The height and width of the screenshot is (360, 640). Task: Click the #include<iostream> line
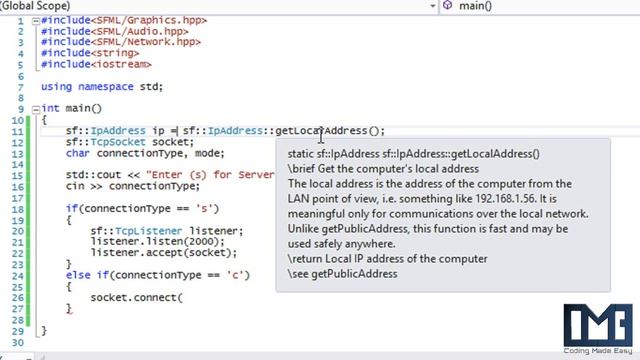pos(96,64)
